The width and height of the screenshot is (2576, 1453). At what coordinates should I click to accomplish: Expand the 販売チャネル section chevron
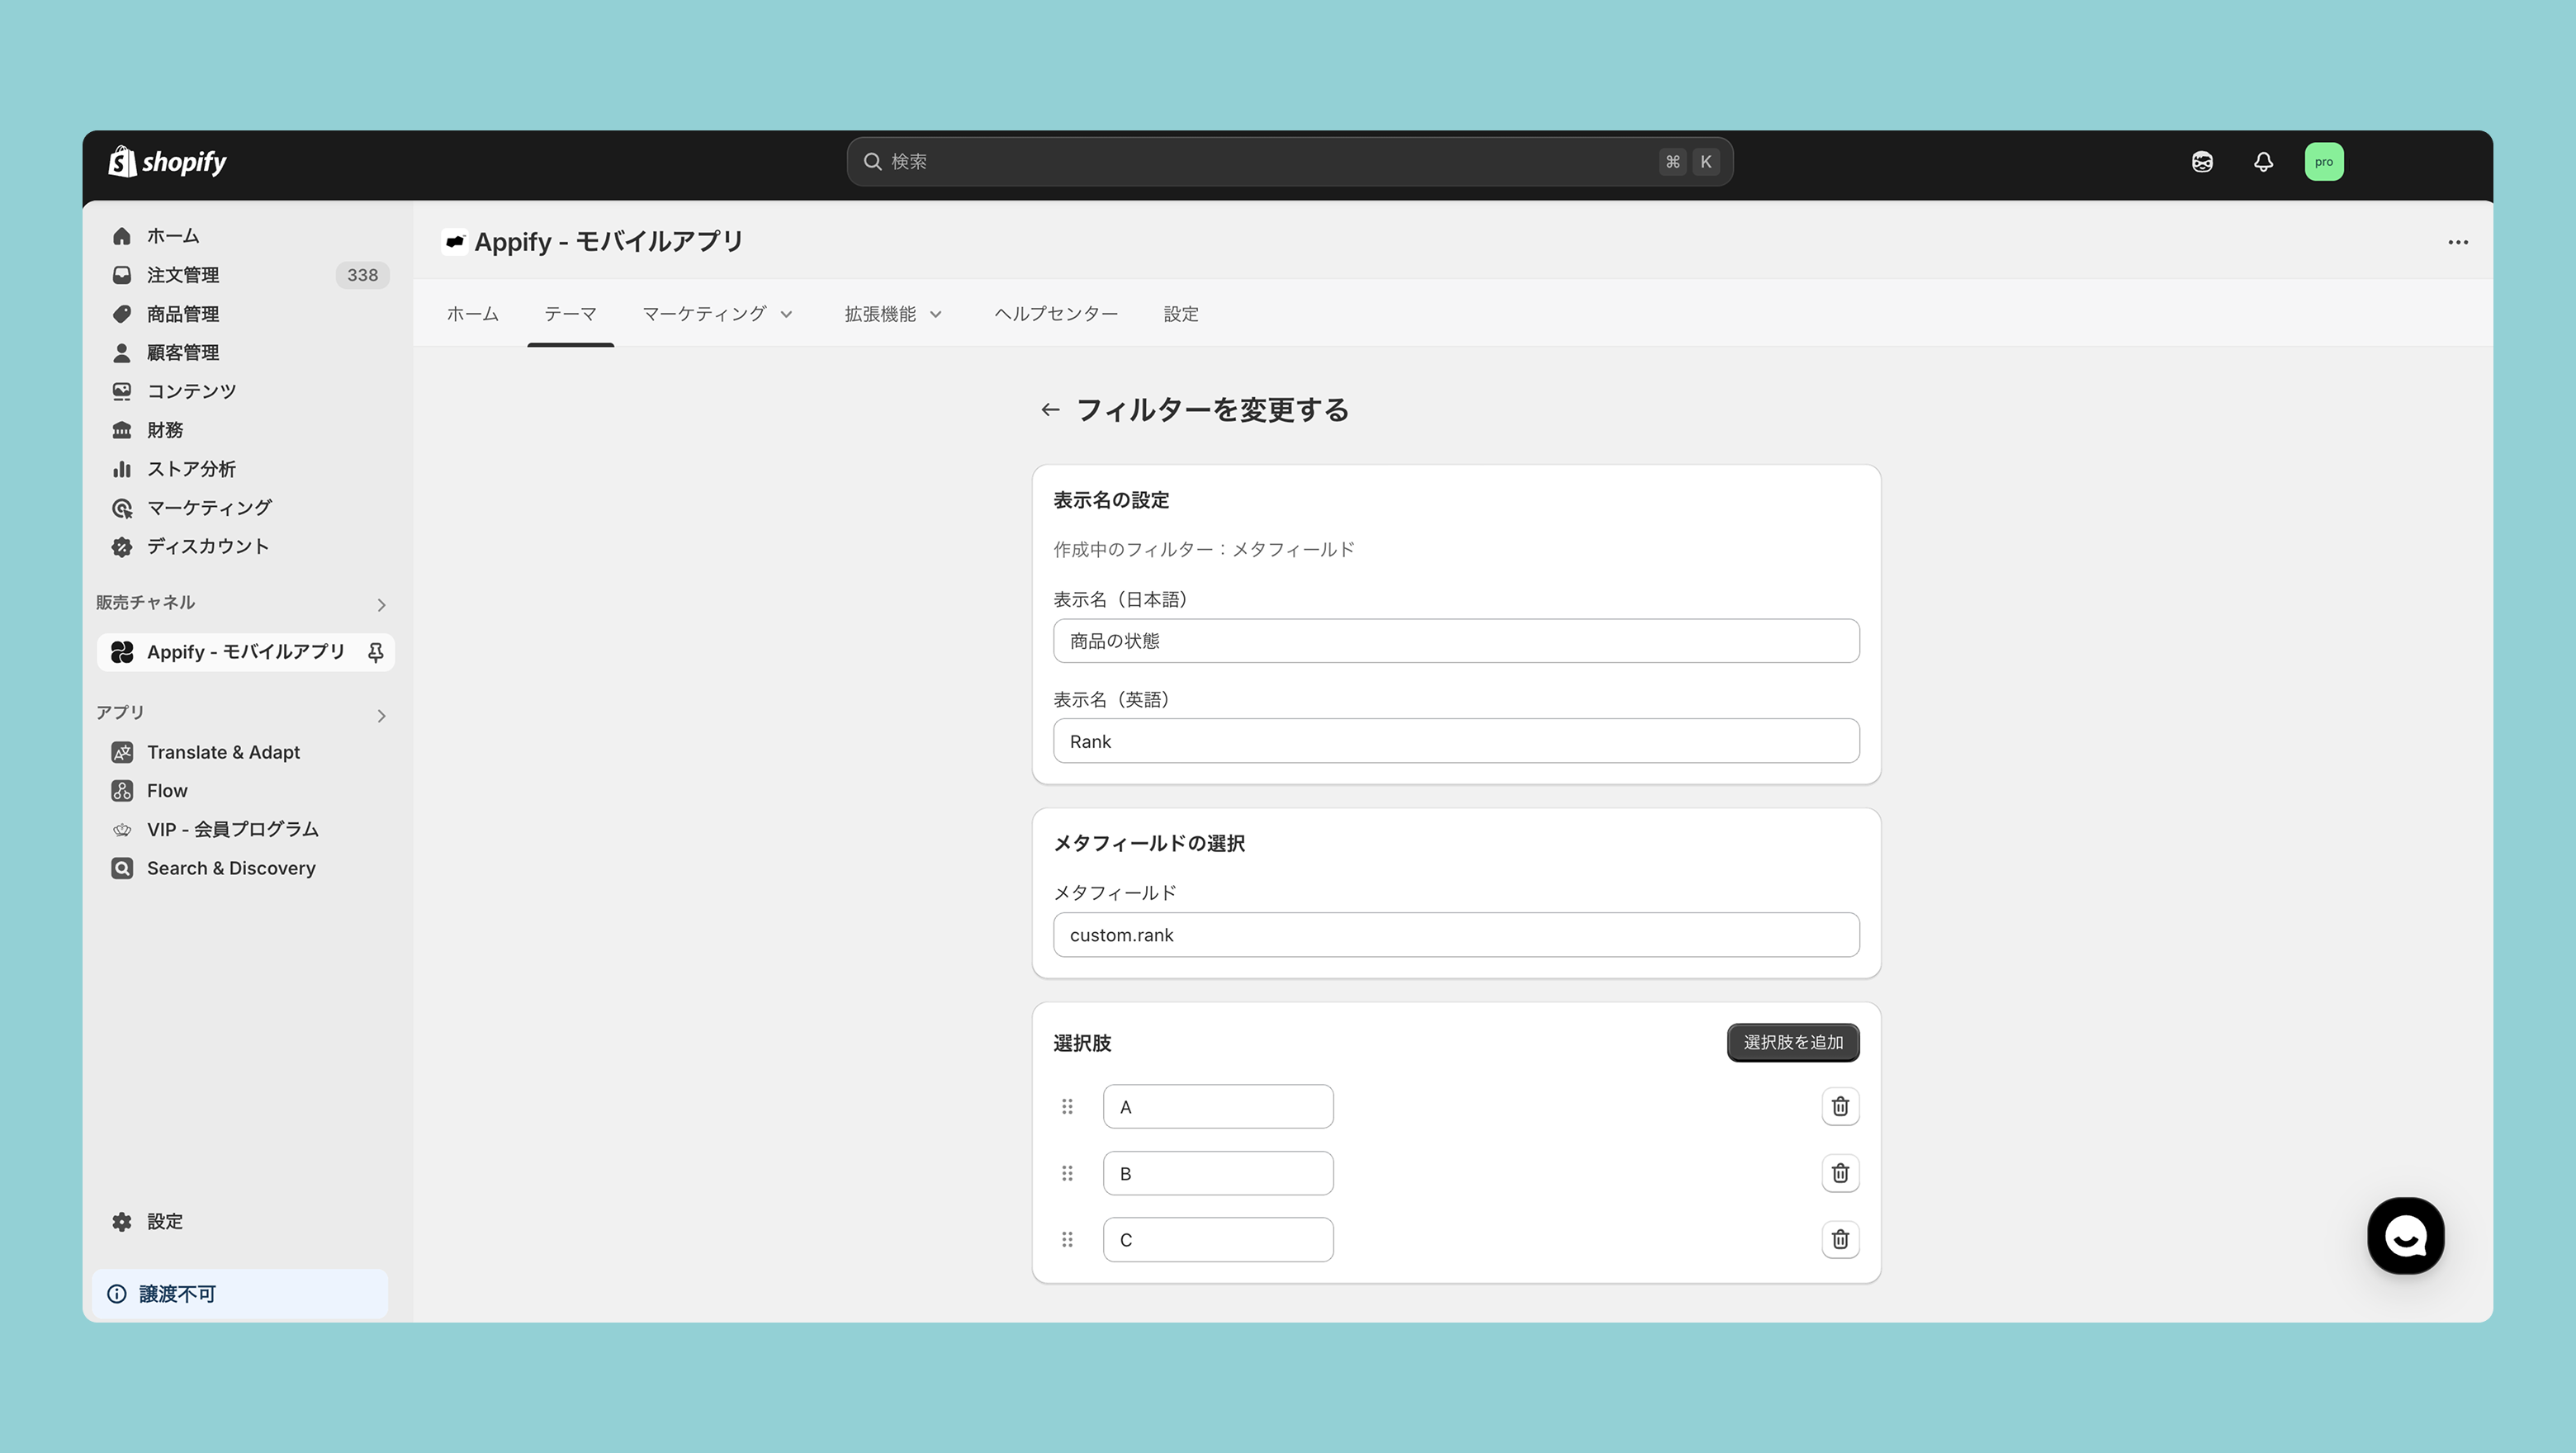coord(381,605)
